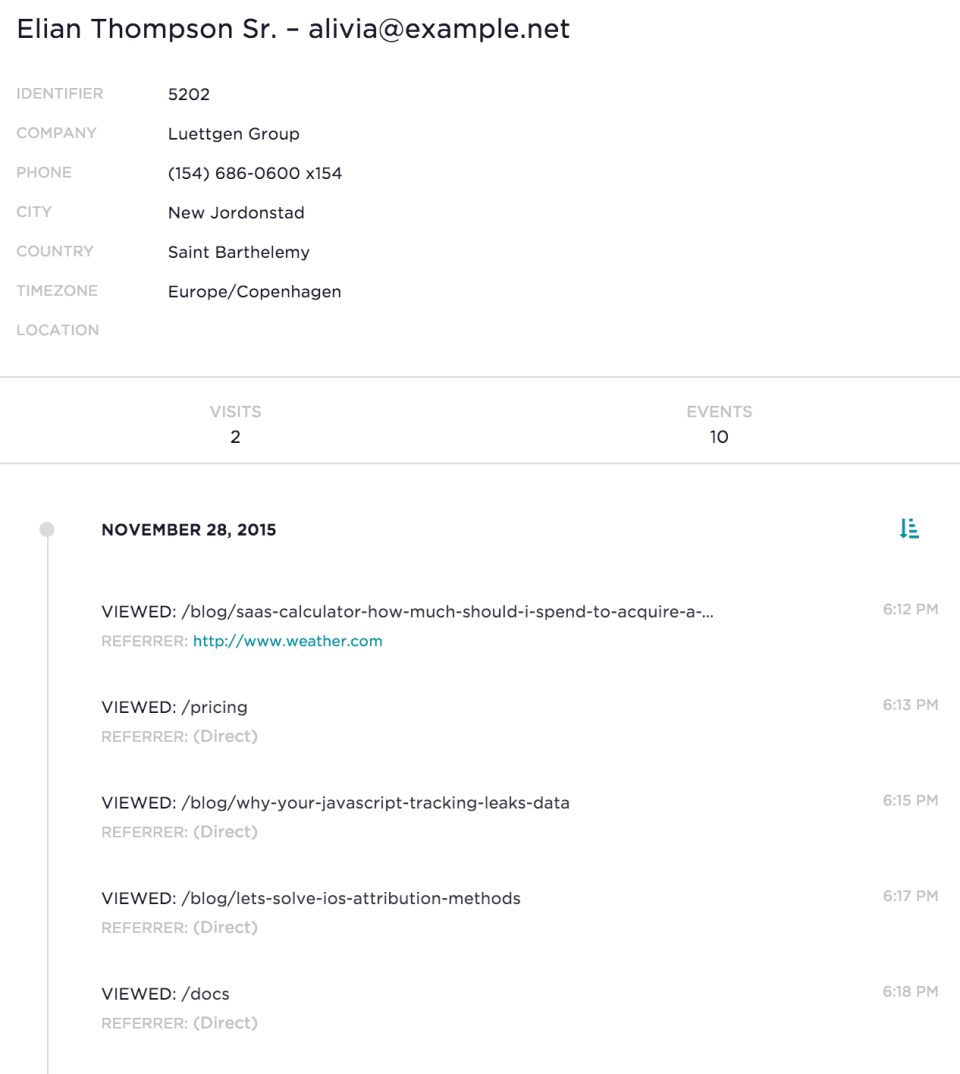Open the http://www.weather.com referrer link
This screenshot has width=960, height=1074.
pos(288,641)
